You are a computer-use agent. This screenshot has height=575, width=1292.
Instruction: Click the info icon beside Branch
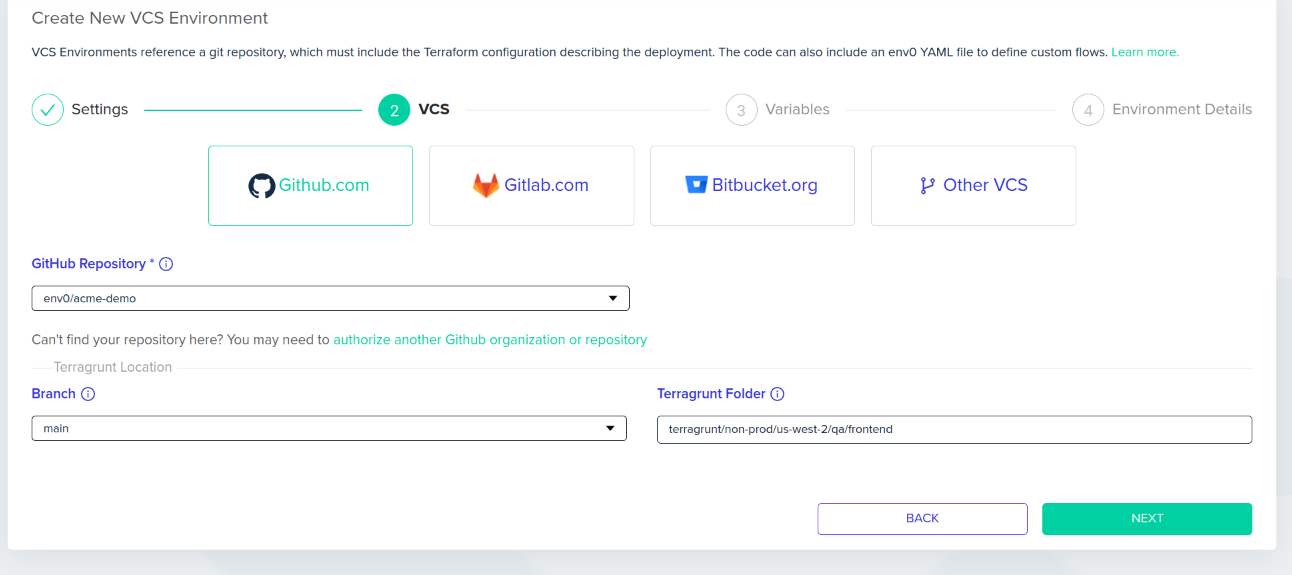(88, 394)
